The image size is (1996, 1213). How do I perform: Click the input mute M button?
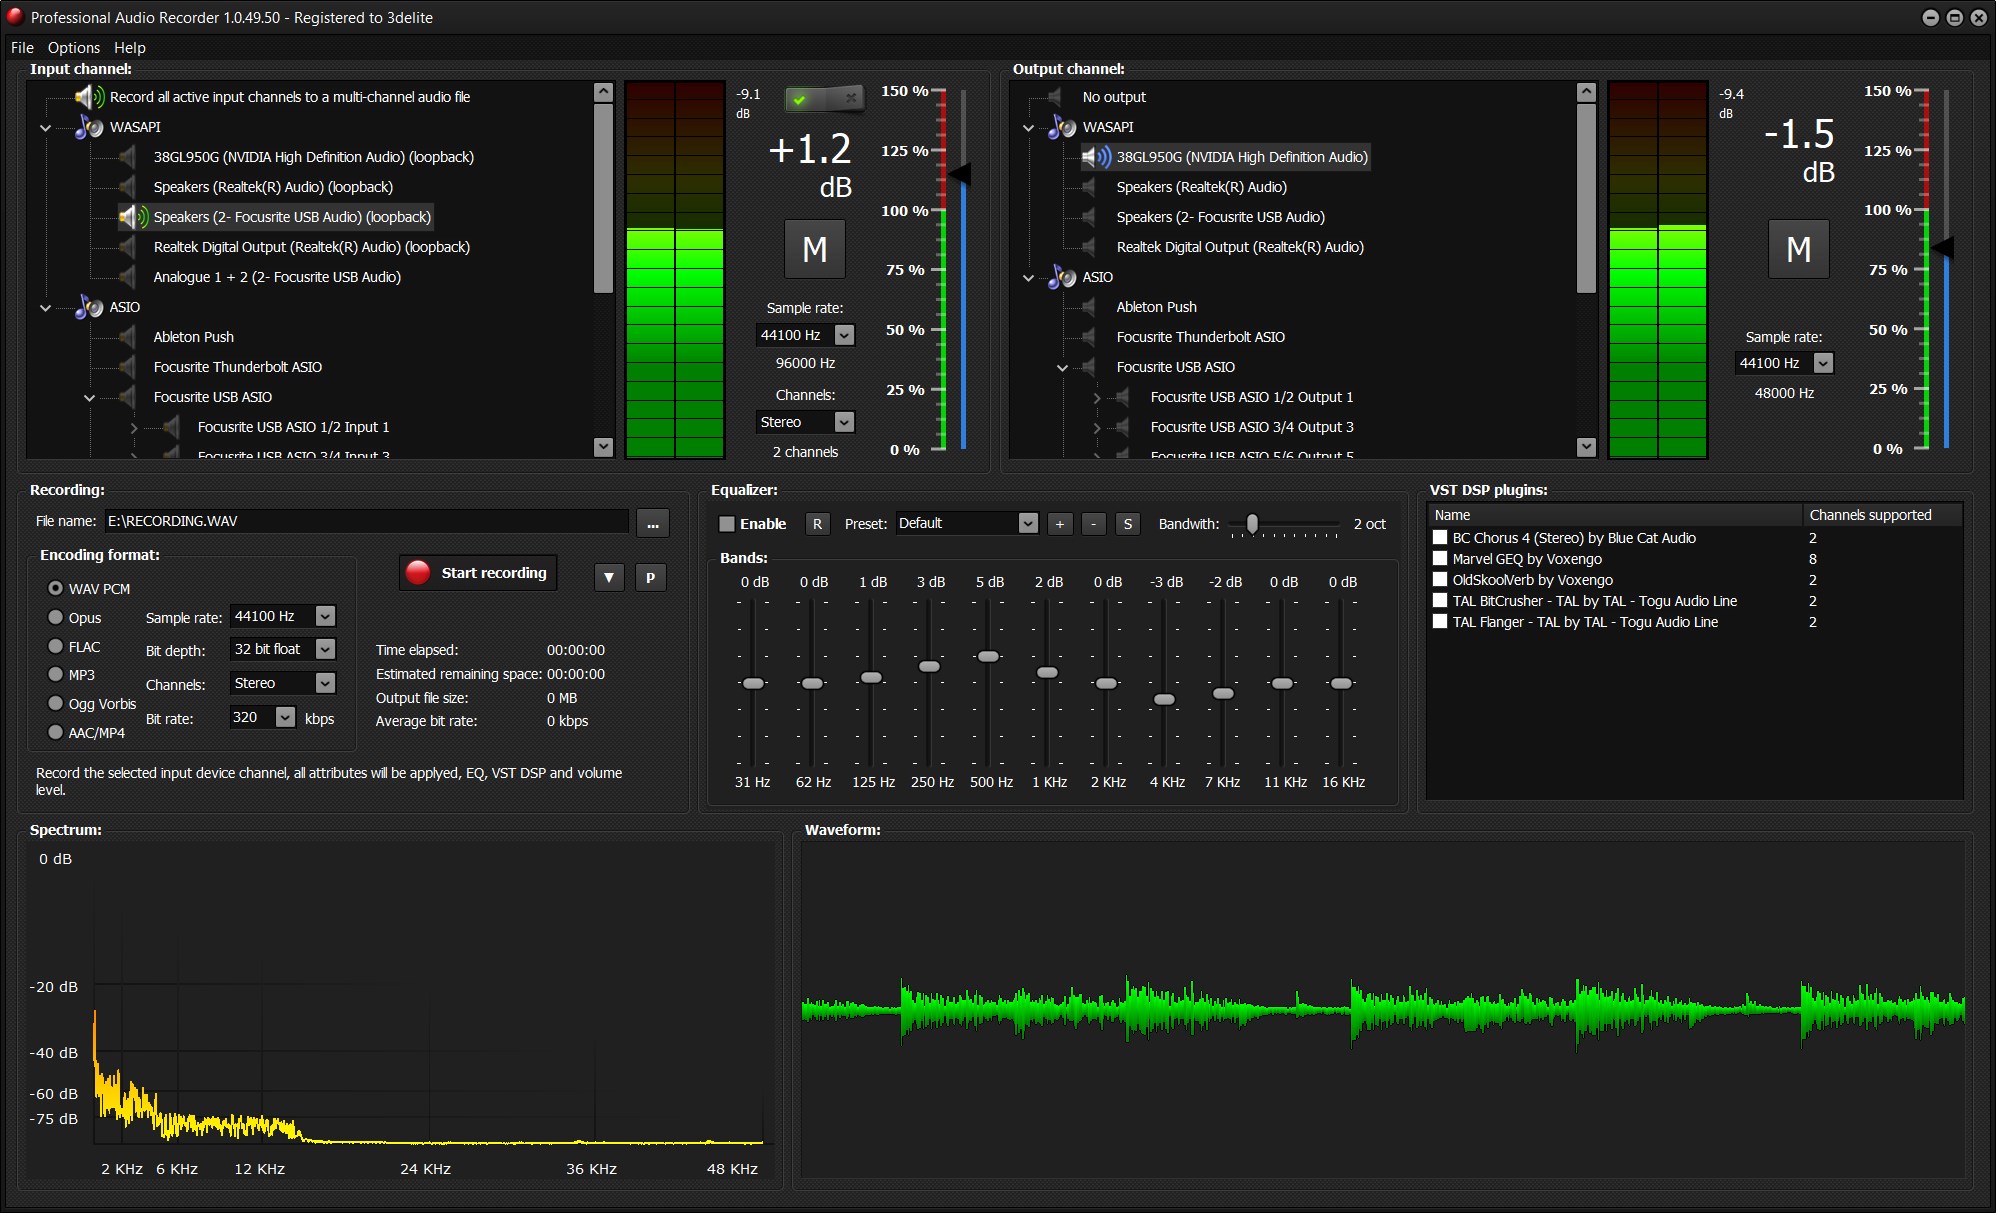(x=814, y=249)
